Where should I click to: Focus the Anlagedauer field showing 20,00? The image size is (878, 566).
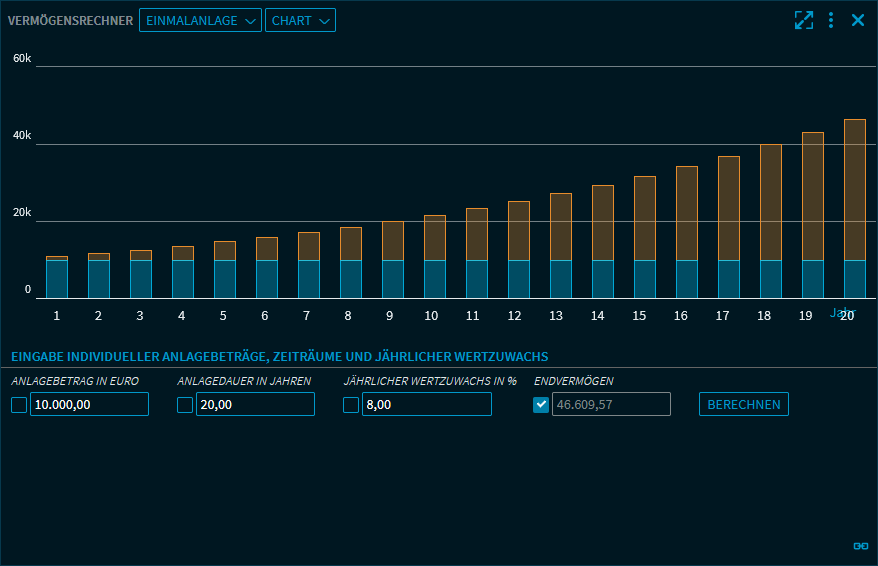click(x=255, y=404)
